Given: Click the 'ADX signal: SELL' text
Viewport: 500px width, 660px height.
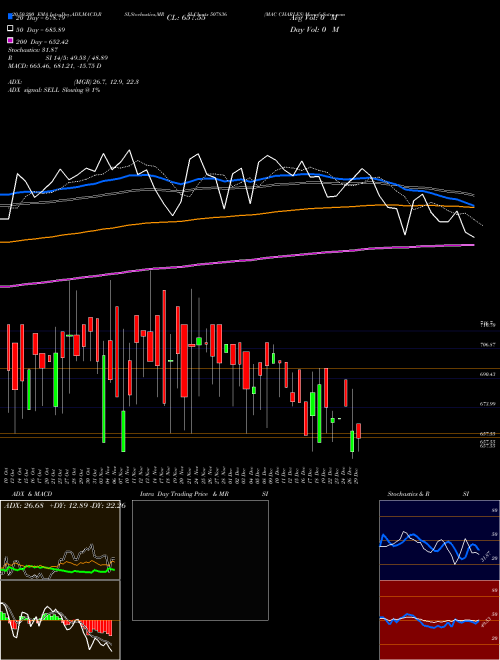Looking at the screenshot, I should [54, 90].
